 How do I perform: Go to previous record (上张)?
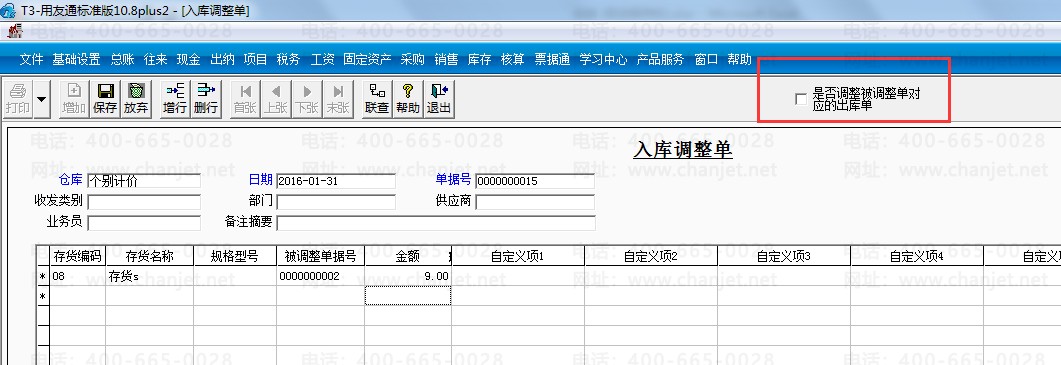point(275,99)
